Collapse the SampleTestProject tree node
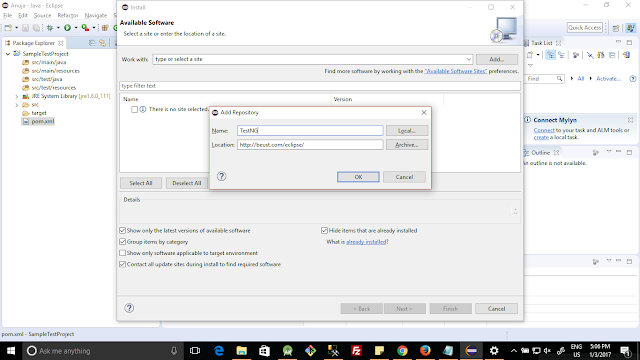 pyautogui.click(x=8, y=54)
